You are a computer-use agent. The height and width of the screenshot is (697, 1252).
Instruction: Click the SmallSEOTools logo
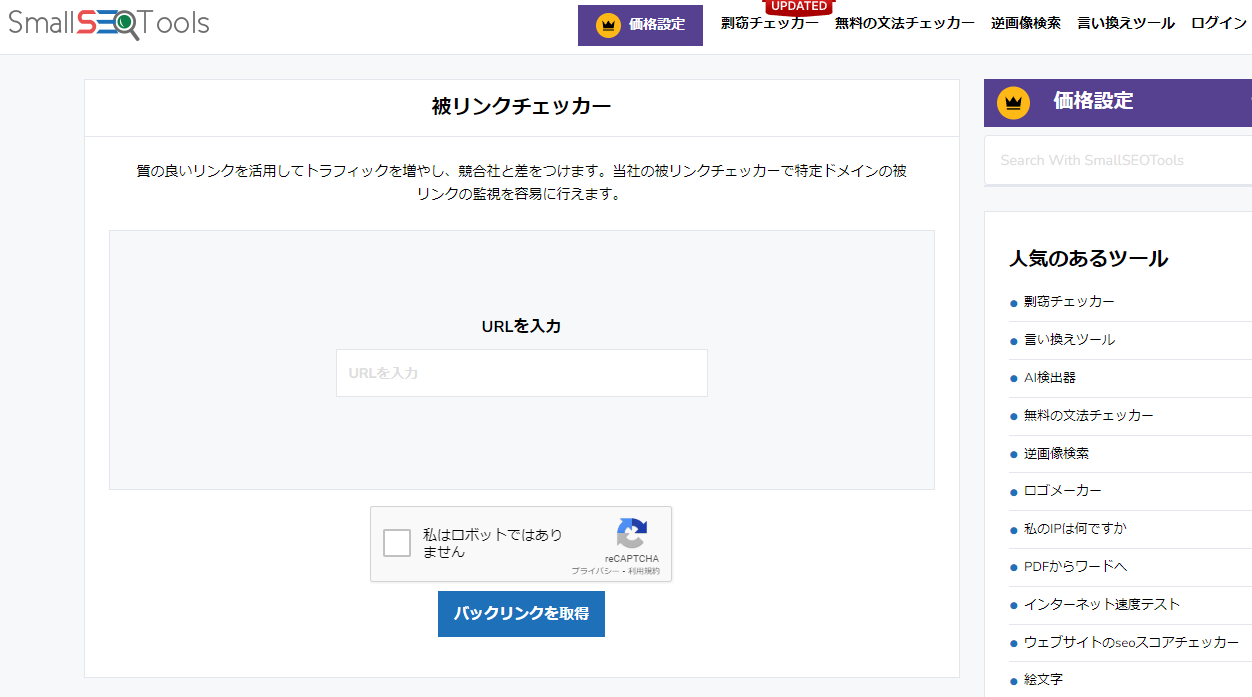click(x=109, y=23)
